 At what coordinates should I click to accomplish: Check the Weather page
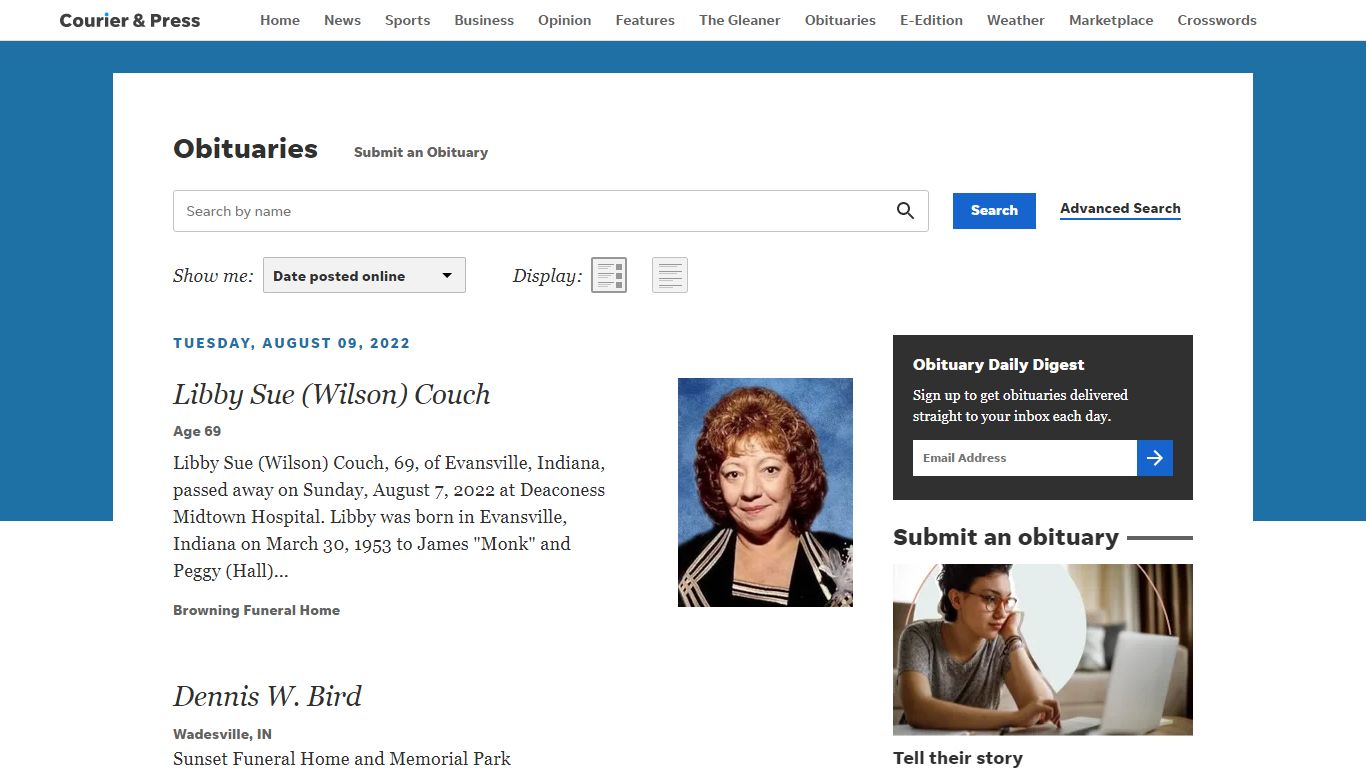1016,20
